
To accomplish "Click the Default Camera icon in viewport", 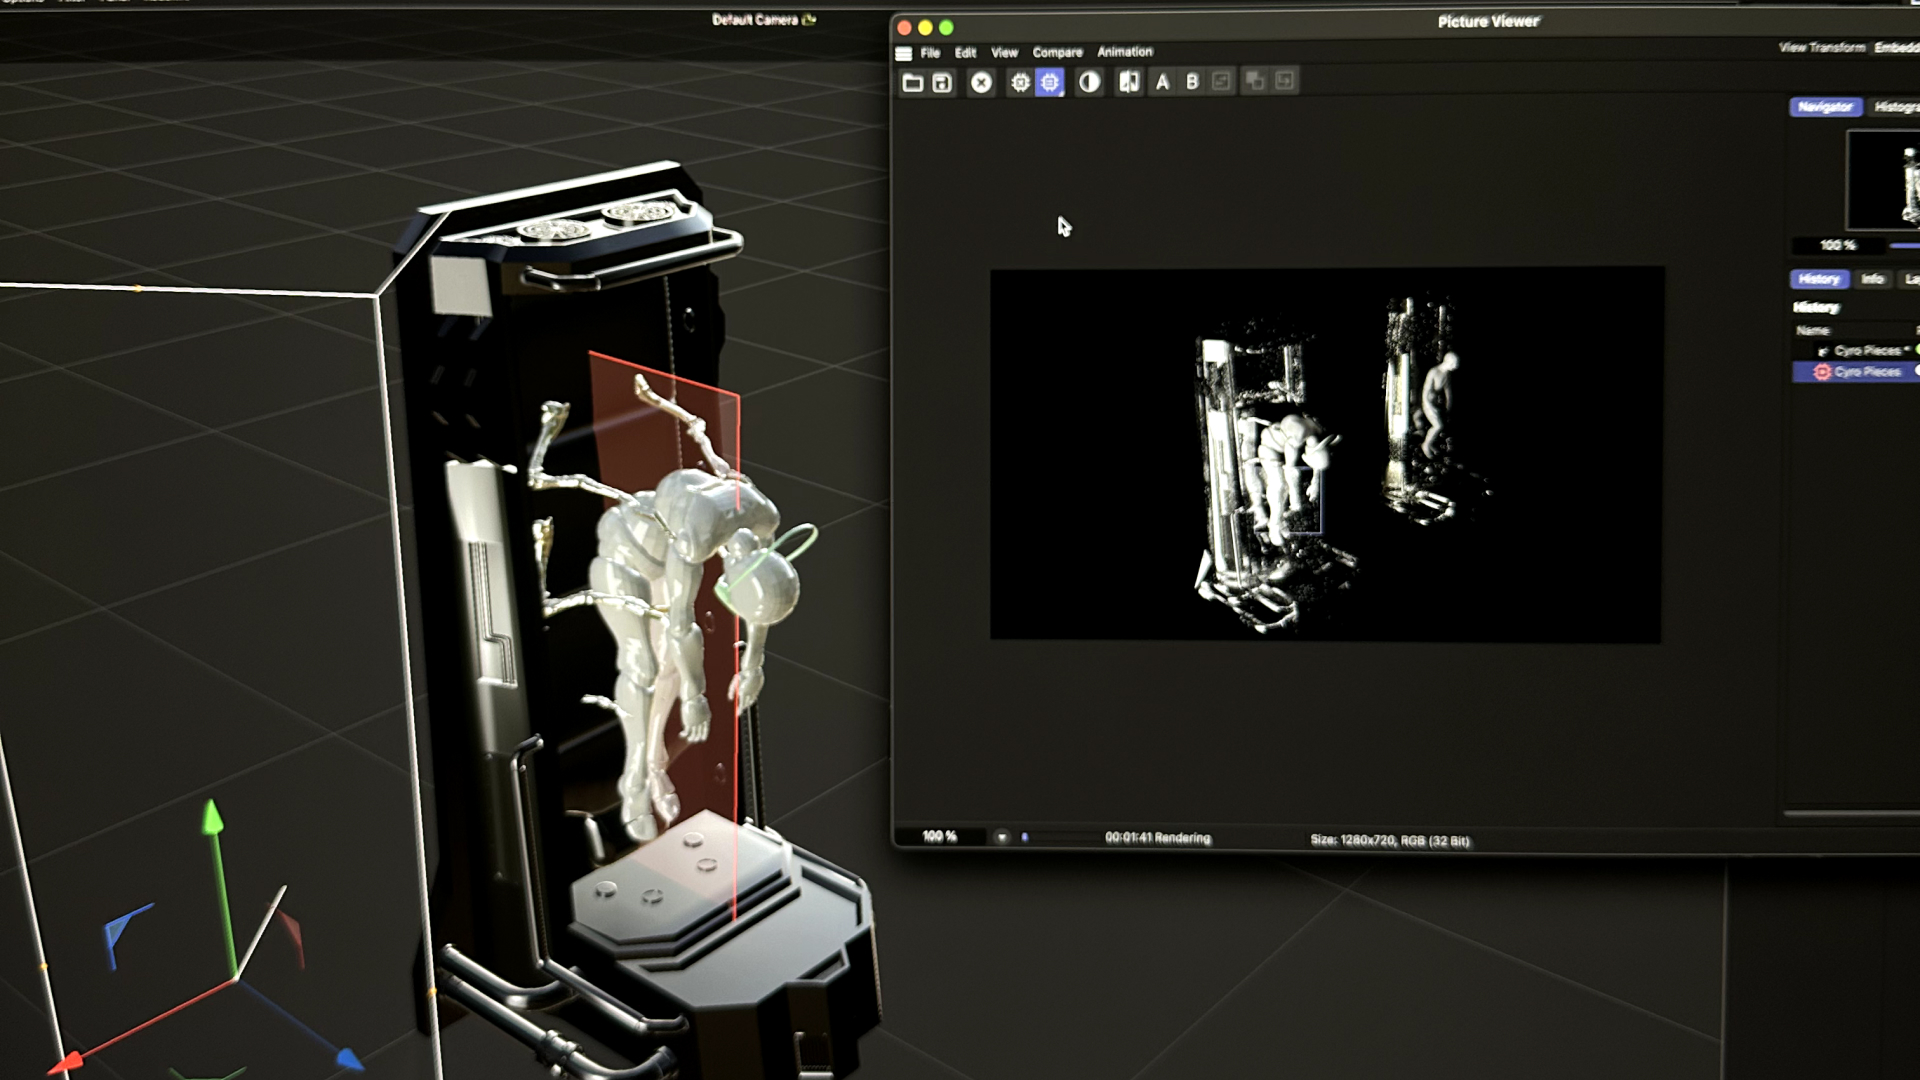I will click(809, 19).
